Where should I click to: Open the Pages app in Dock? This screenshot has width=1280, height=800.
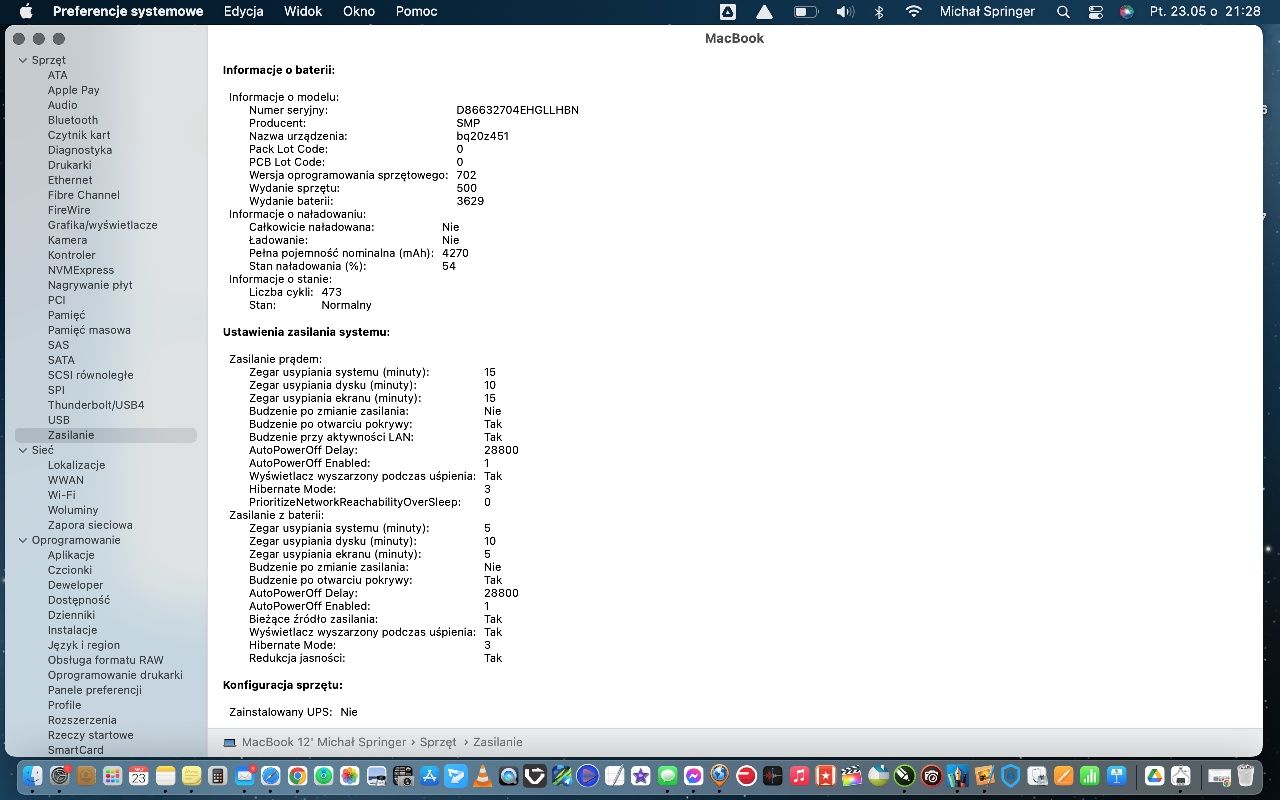tap(1063, 776)
